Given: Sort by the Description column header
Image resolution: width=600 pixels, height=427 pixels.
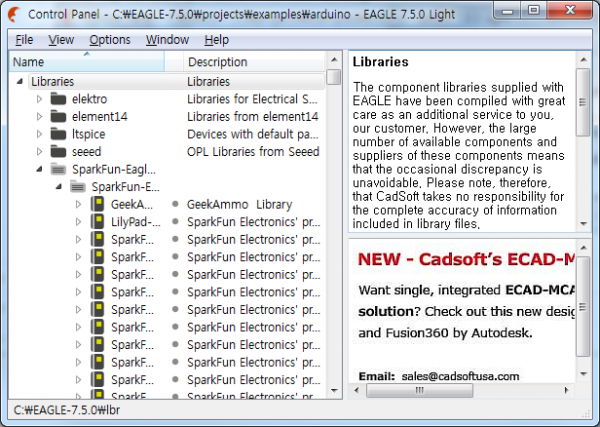Looking at the screenshot, I should pos(254,62).
